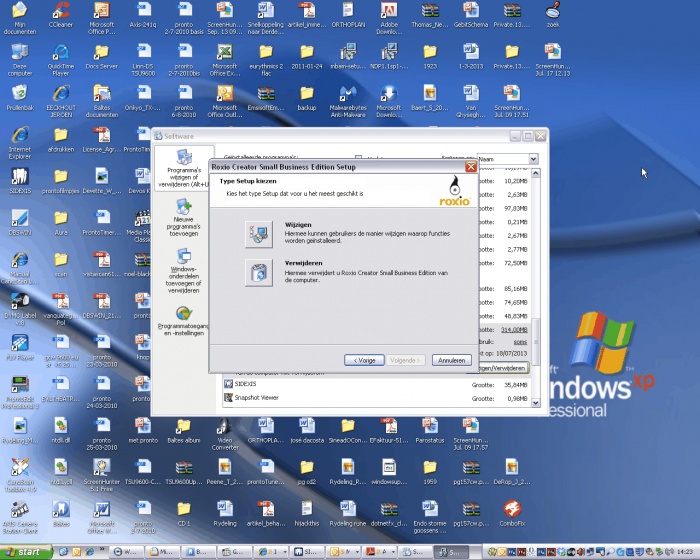Screen dimensions: 700x560
Task: Select Microsoft Office Excel shortcut on desktop
Action: (x=225, y=60)
